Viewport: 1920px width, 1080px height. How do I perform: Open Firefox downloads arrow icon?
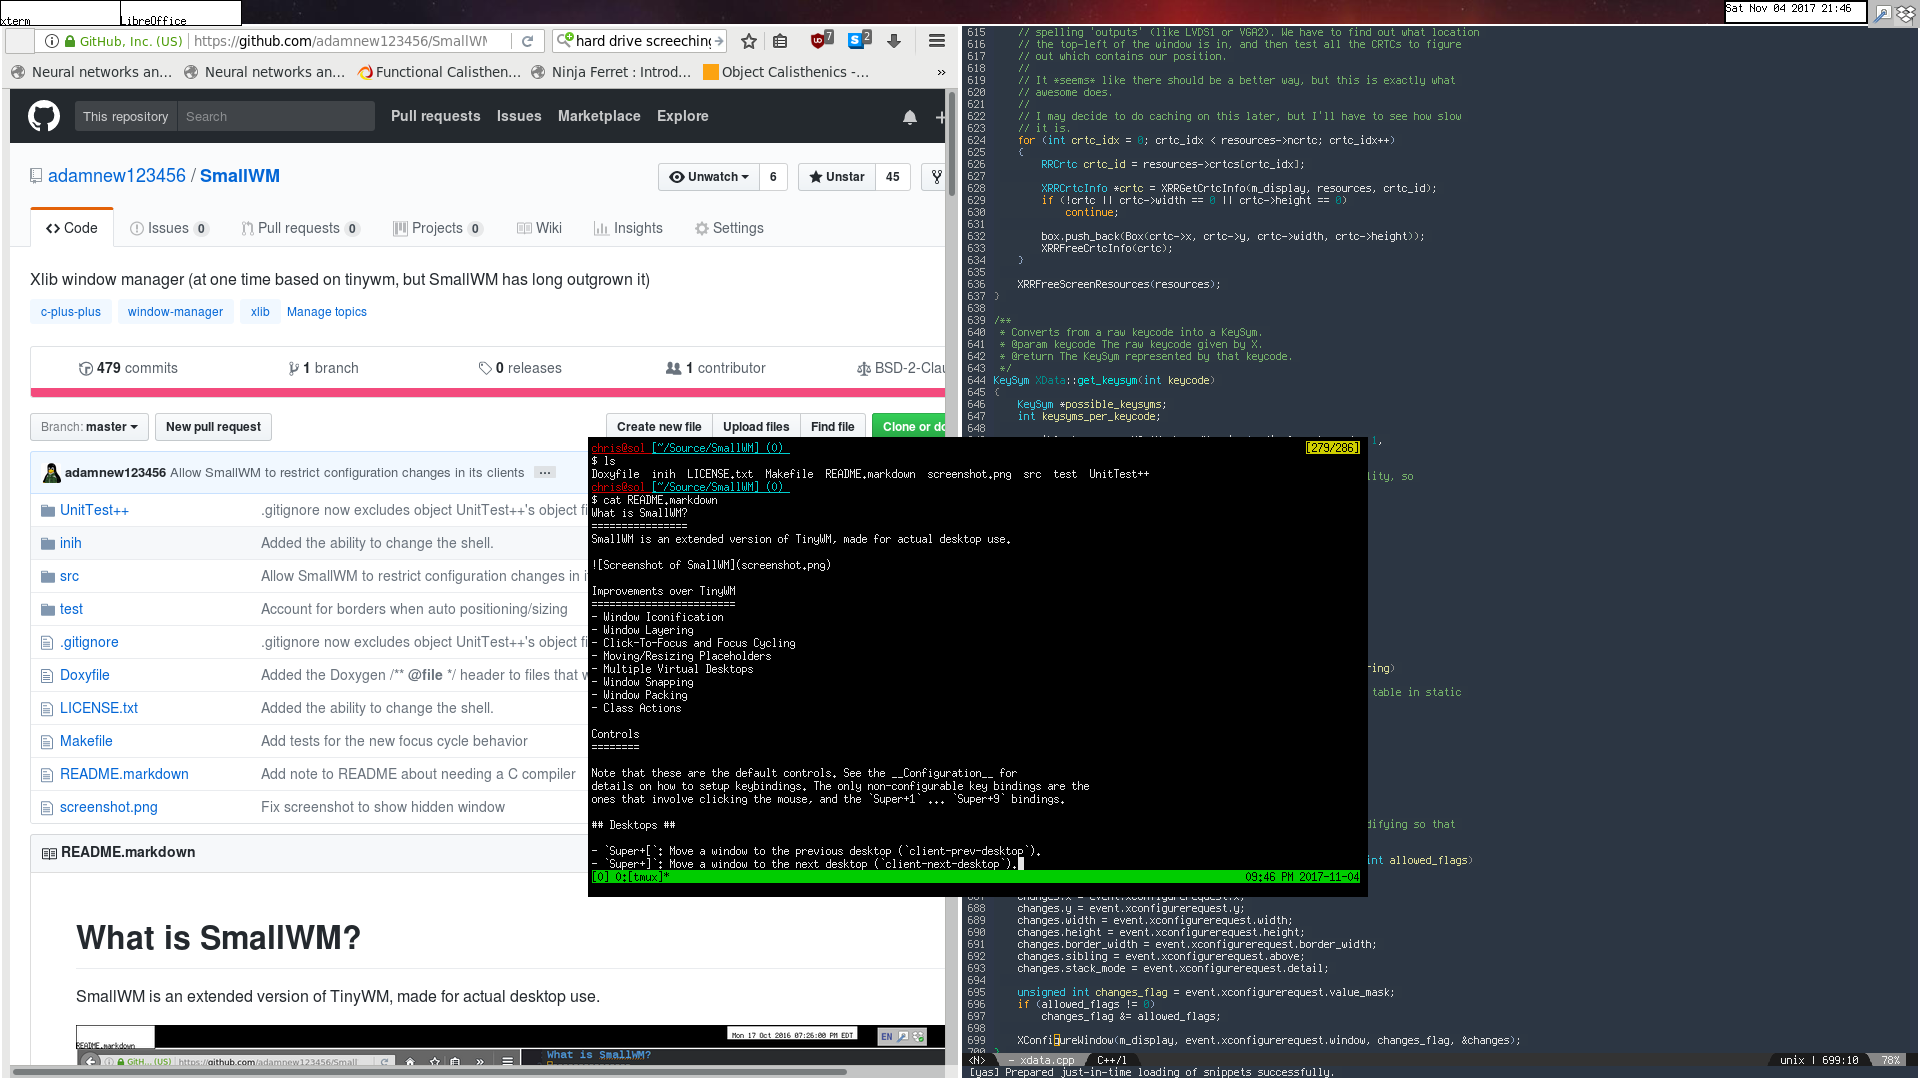[894, 41]
